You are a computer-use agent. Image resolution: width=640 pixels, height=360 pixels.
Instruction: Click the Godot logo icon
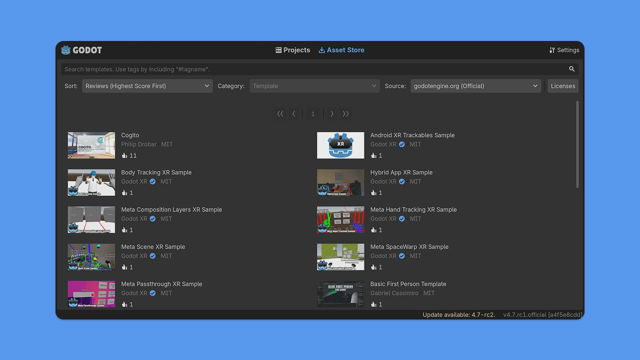(66, 50)
